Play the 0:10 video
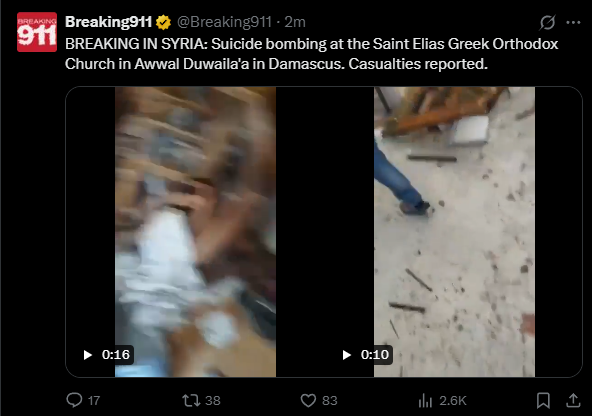This screenshot has width=592, height=416. pos(347,355)
